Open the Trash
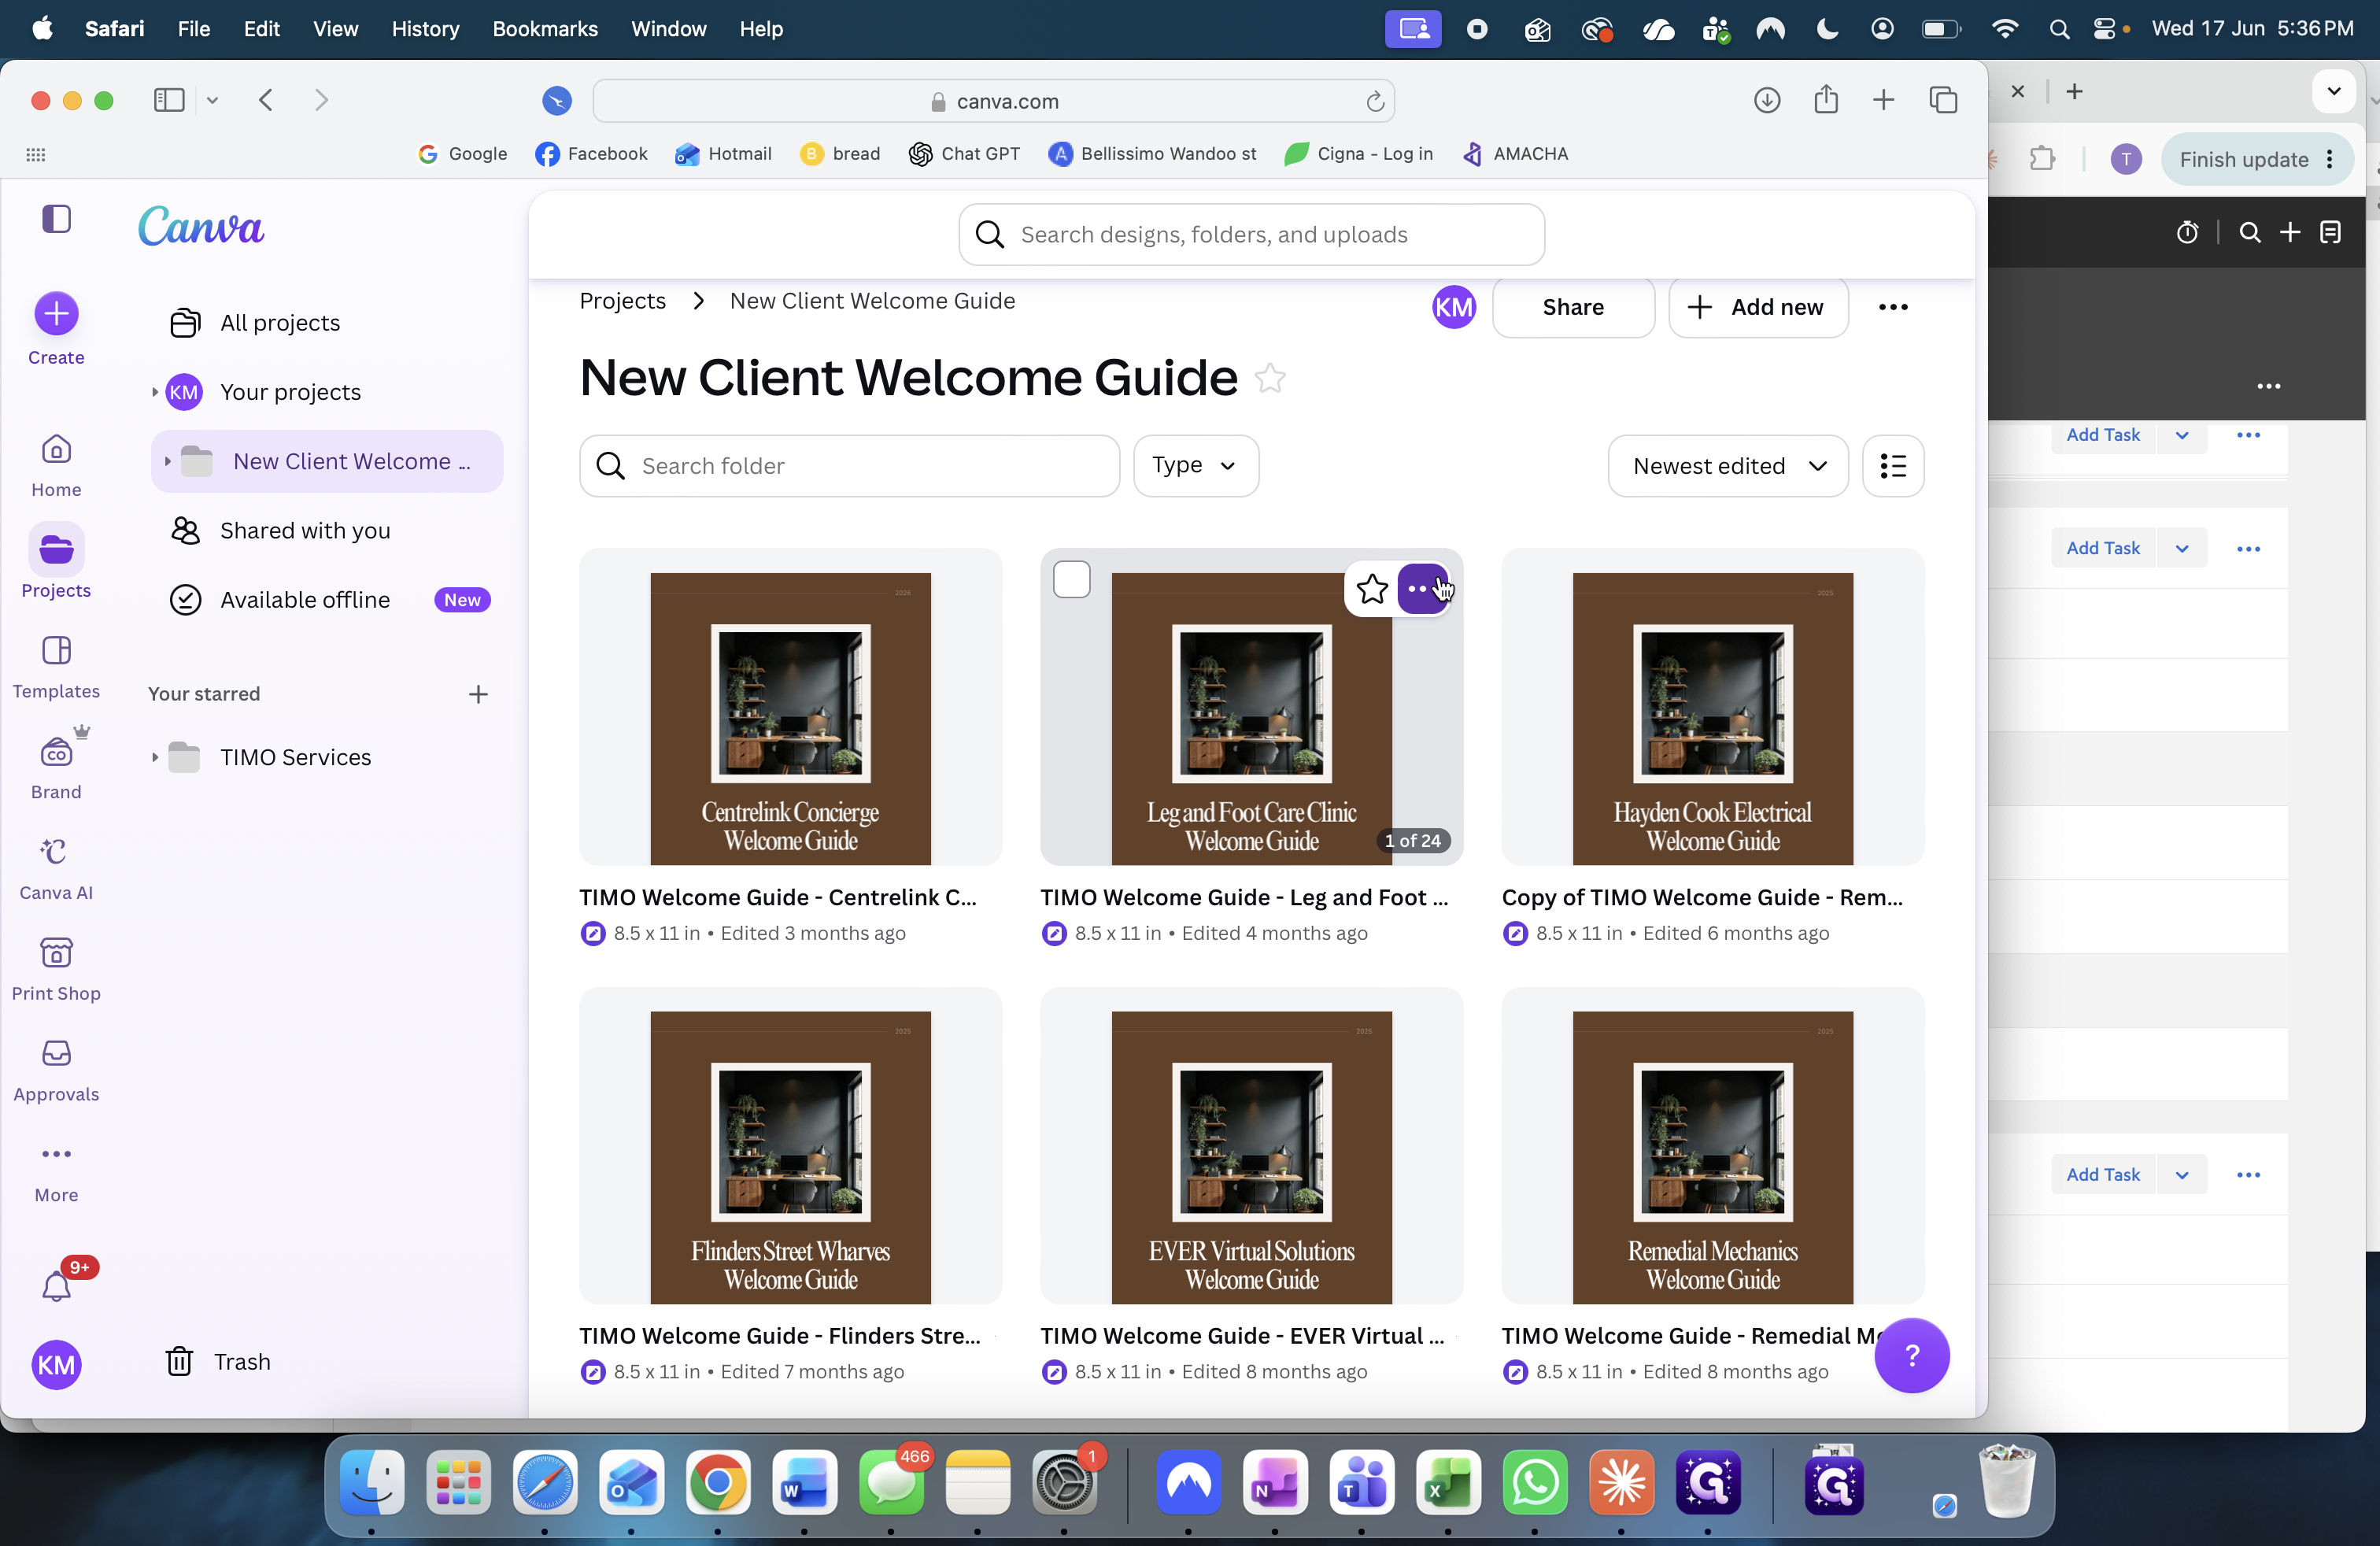 click(x=218, y=1361)
